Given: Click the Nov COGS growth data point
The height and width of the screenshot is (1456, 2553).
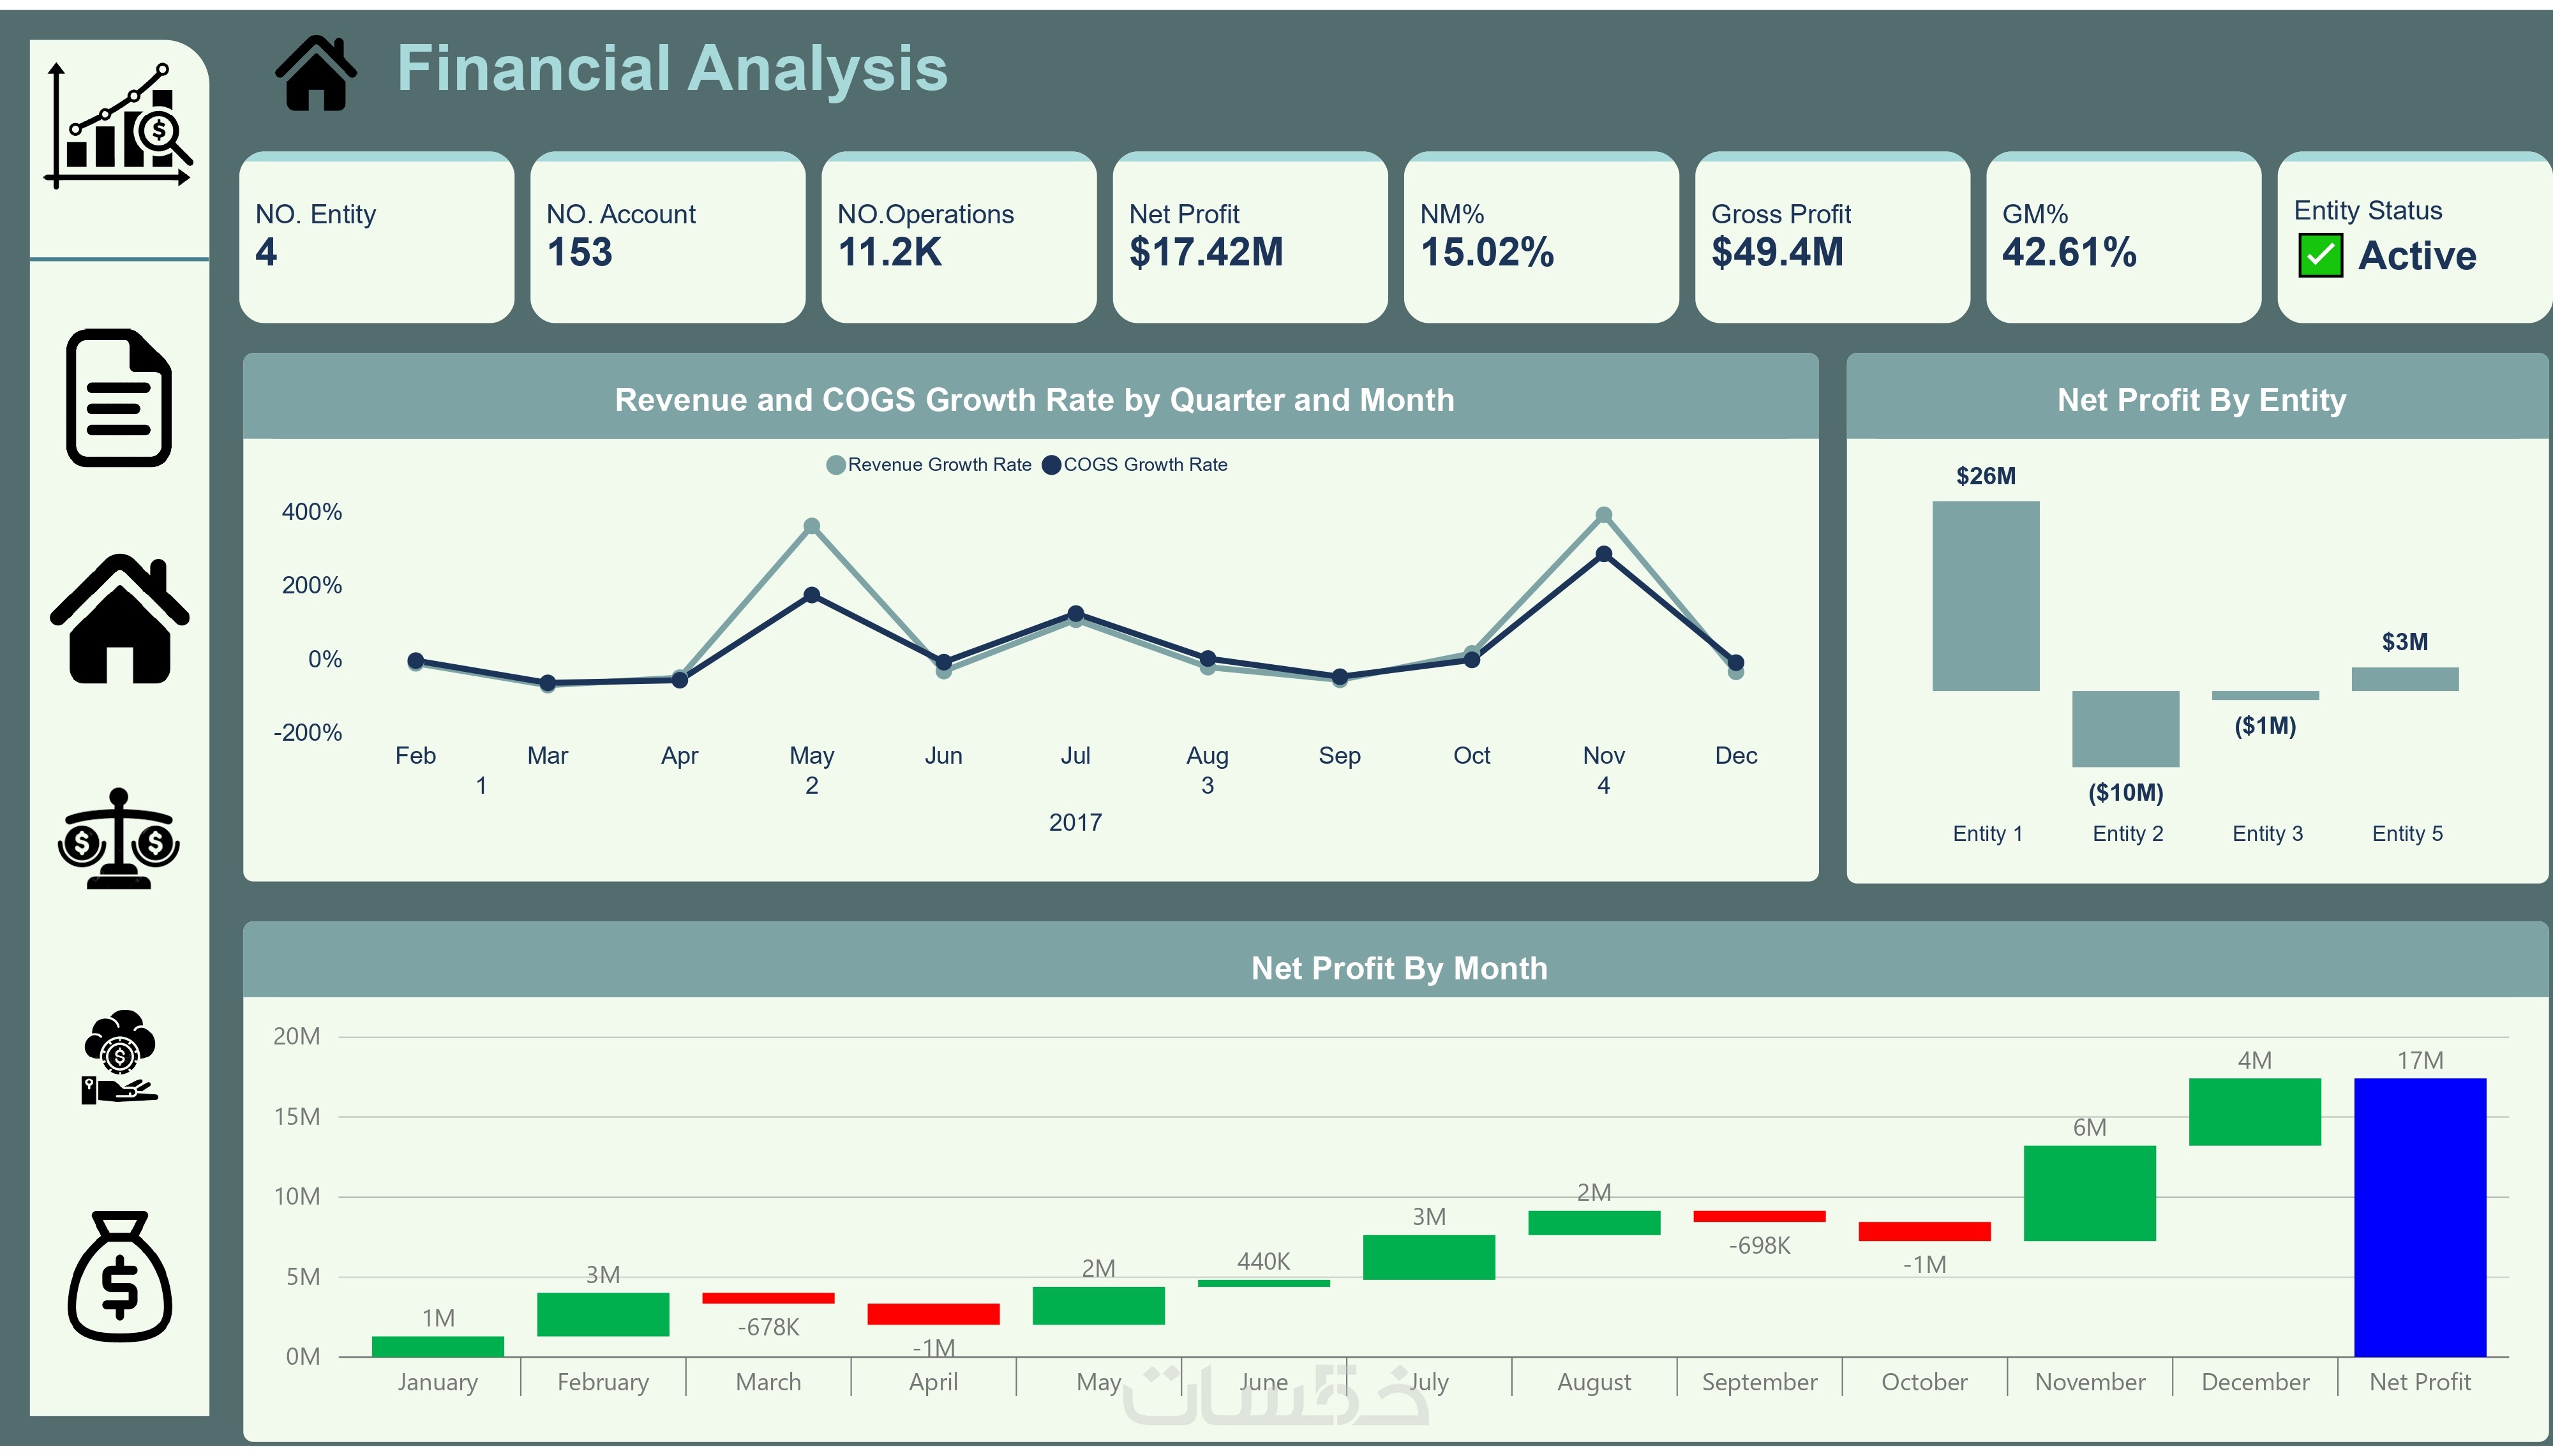Looking at the screenshot, I should pos(1603,554).
